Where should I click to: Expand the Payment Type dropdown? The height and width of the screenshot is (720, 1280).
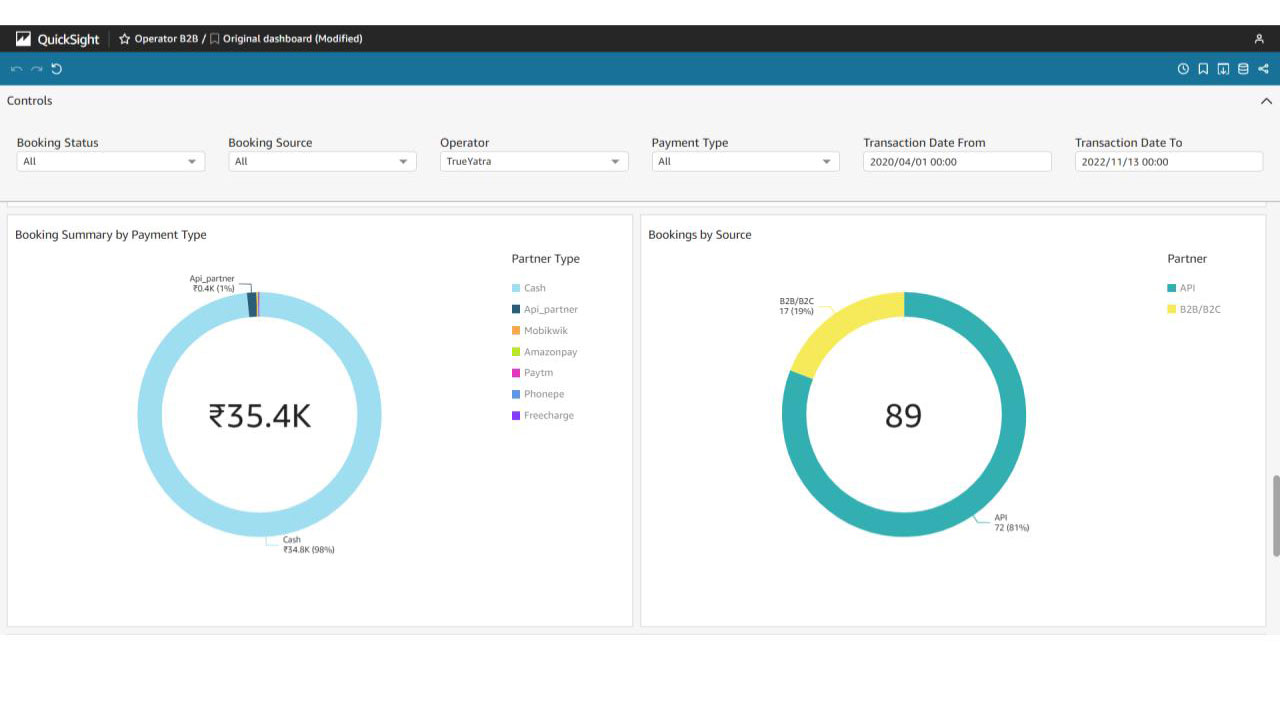(x=745, y=162)
